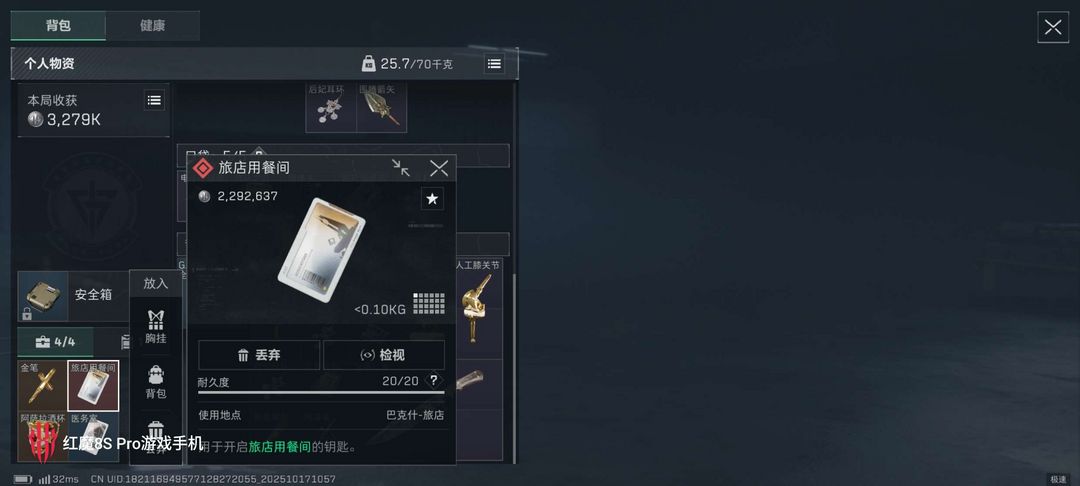Switch to the 健康 tab

point(152,25)
